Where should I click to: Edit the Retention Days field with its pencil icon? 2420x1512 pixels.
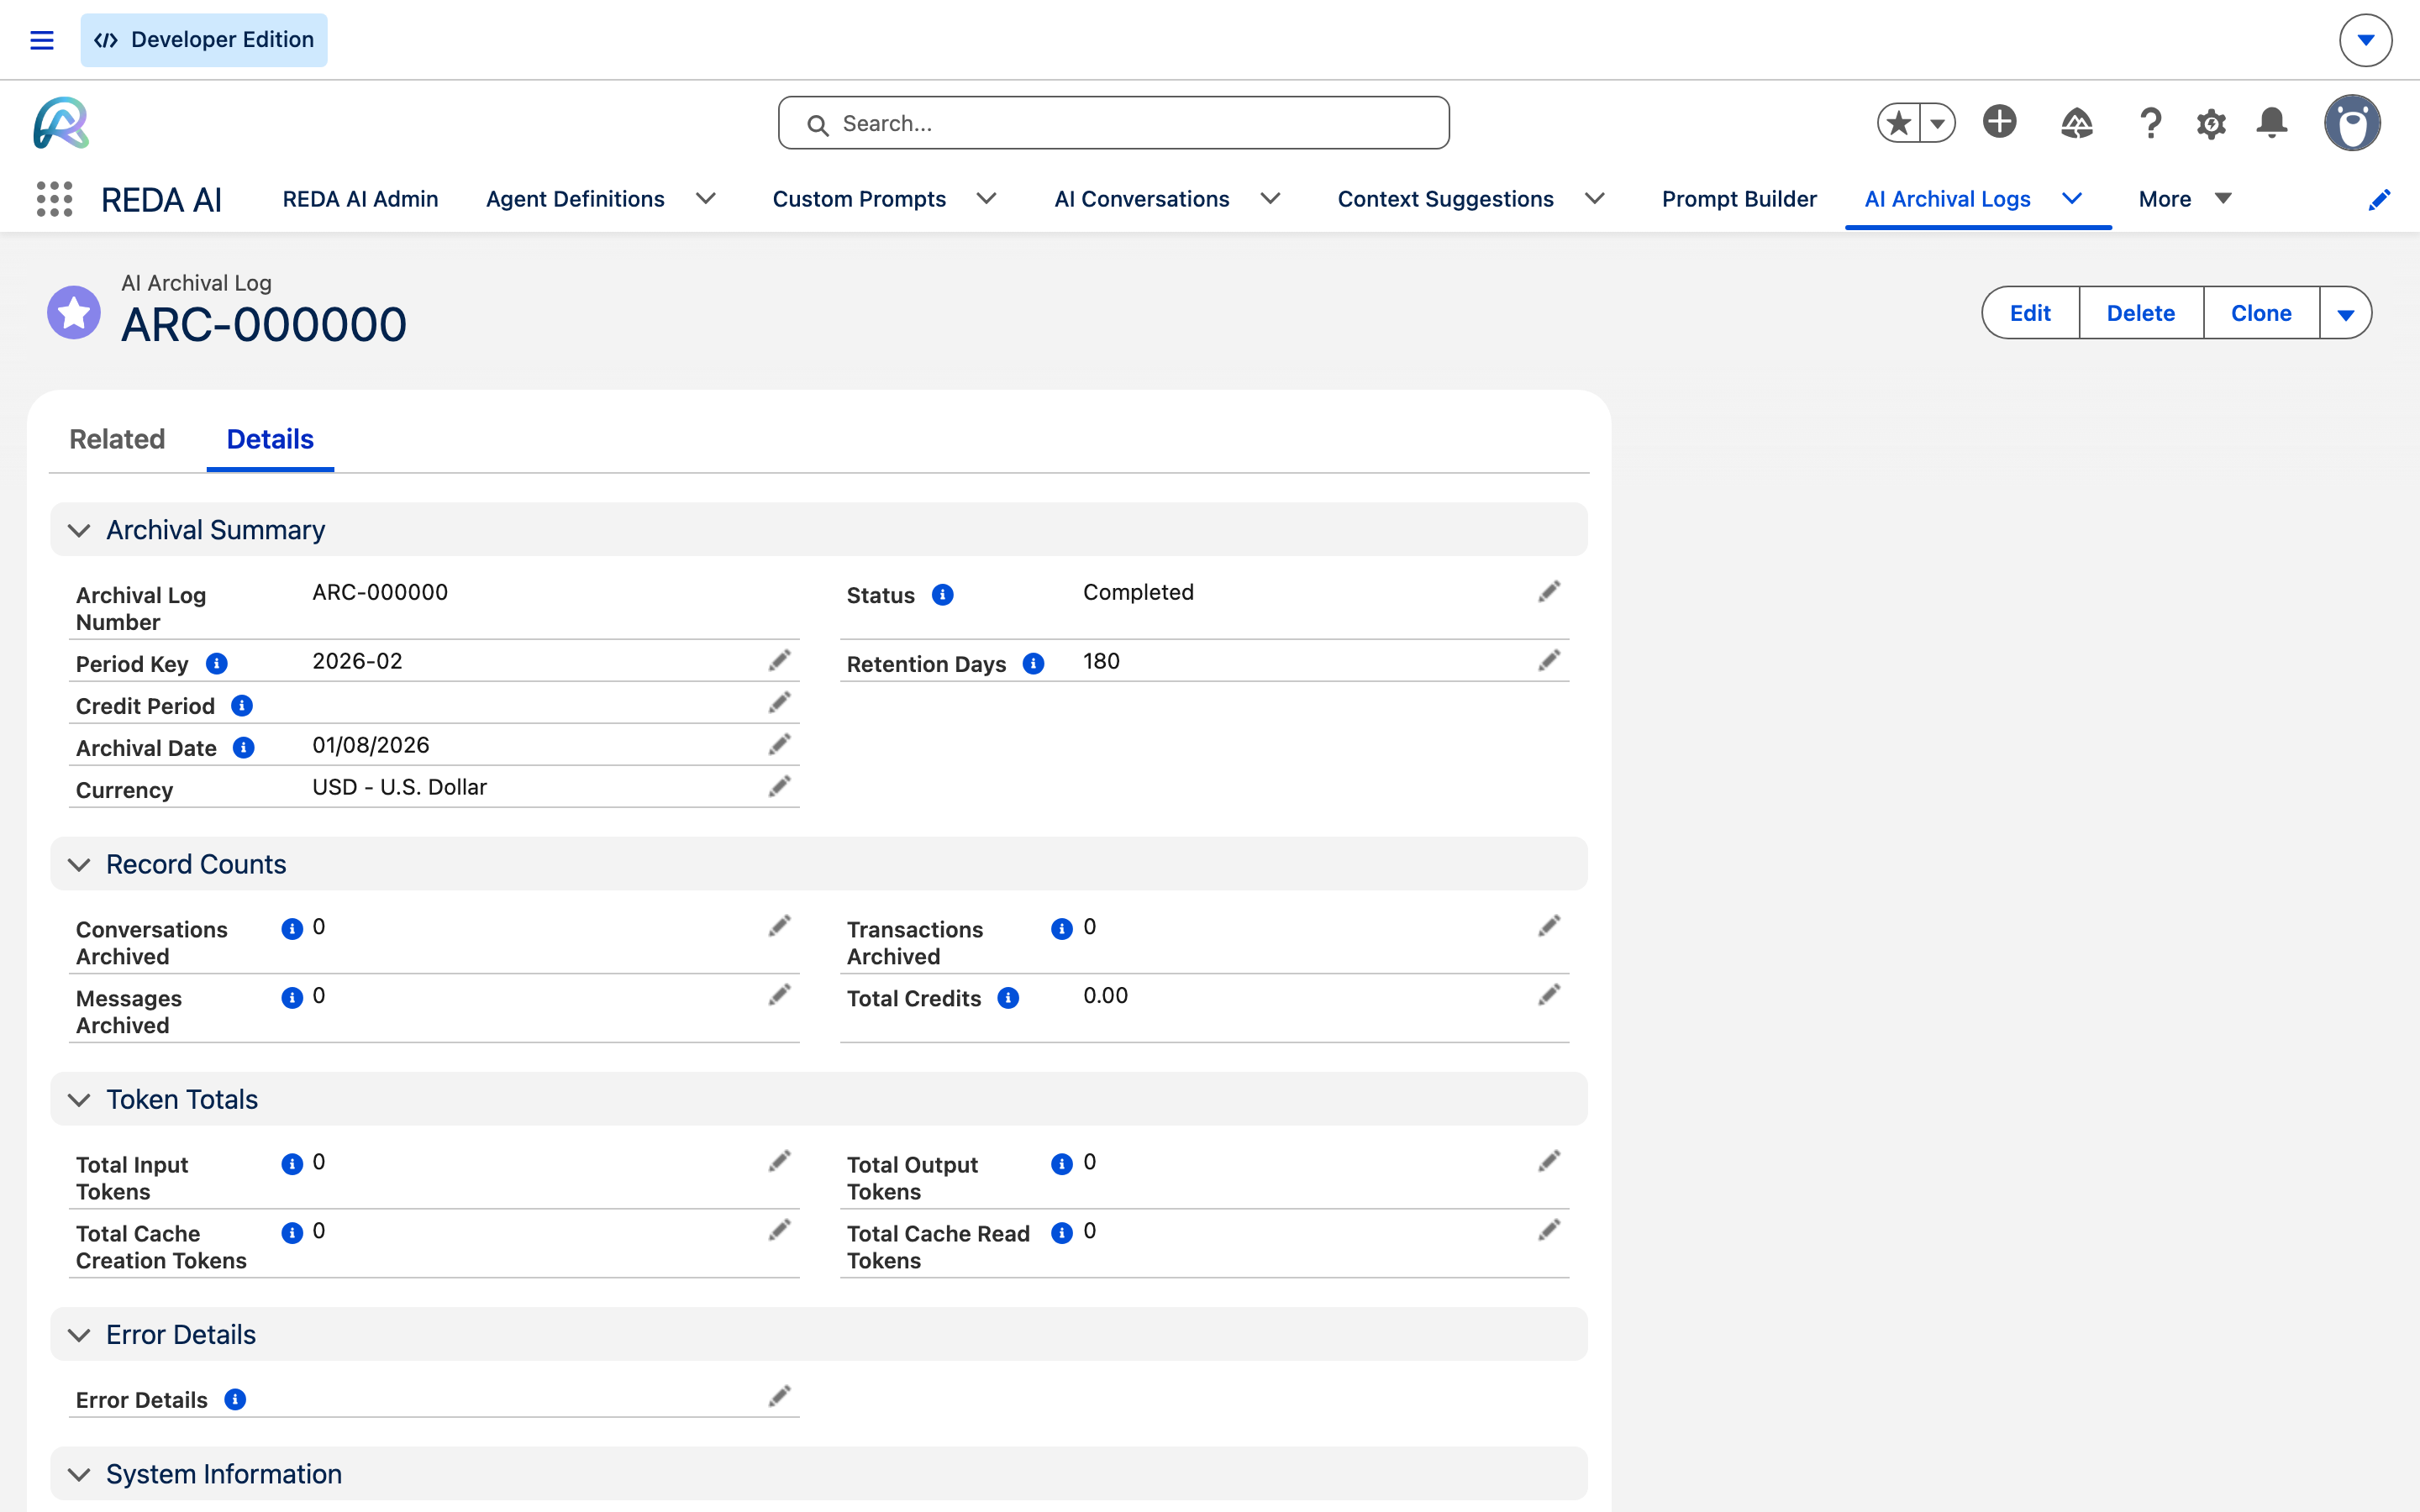pyautogui.click(x=1549, y=660)
